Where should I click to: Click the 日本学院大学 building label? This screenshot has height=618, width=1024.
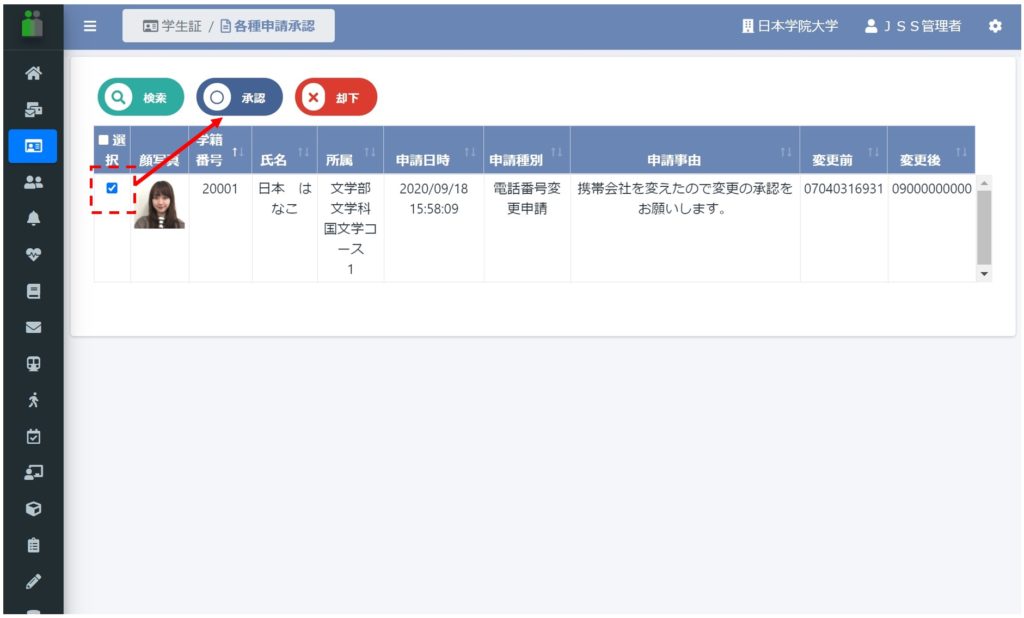point(790,26)
